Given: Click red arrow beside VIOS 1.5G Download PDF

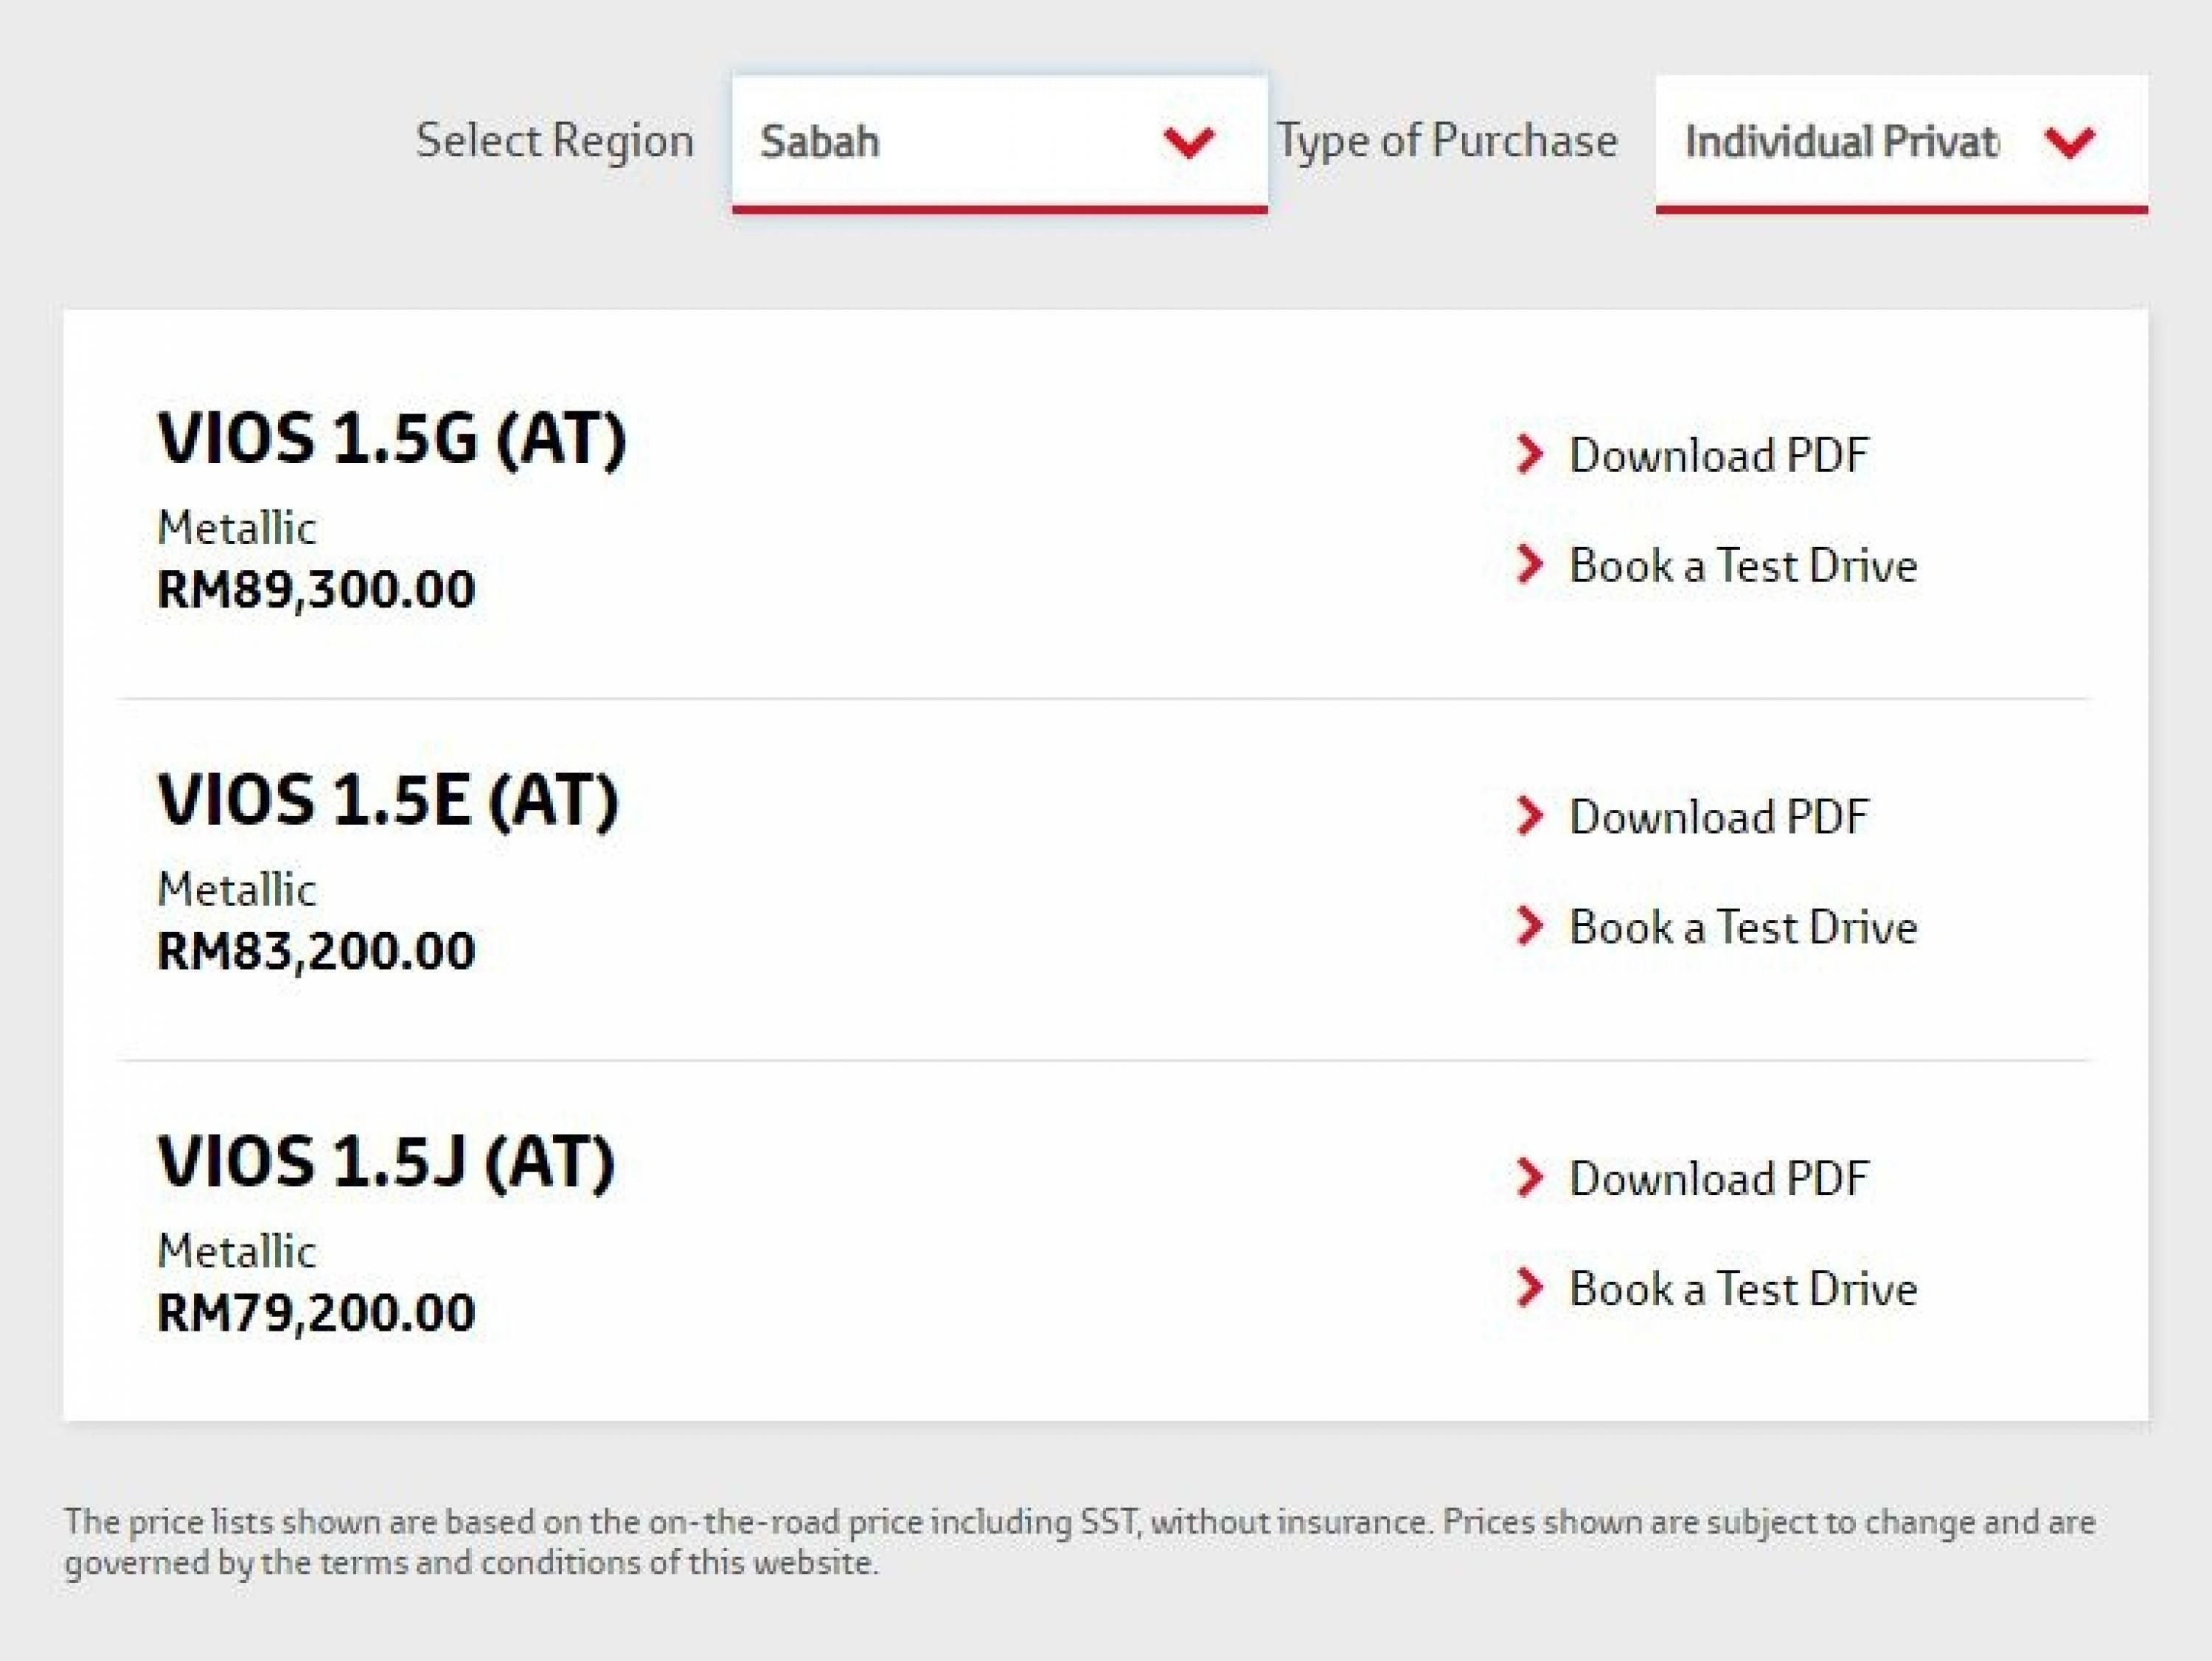Looking at the screenshot, I should 1529,454.
